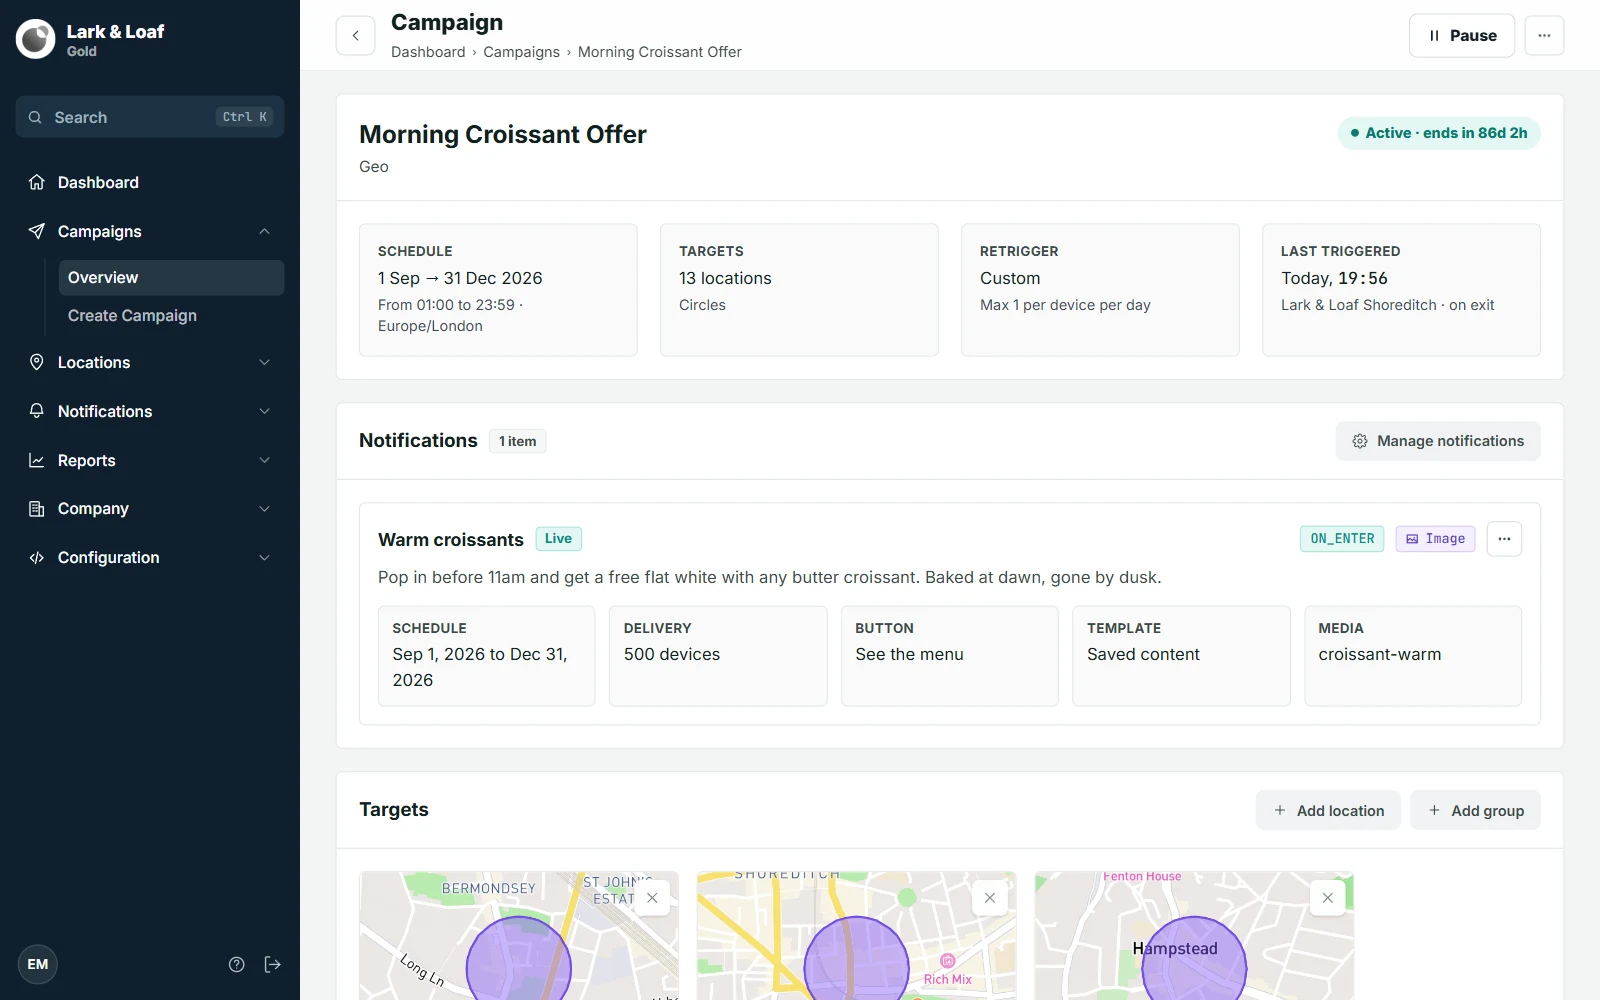Remove the Shoreditch target map
The image size is (1600, 1000).
tap(990, 898)
